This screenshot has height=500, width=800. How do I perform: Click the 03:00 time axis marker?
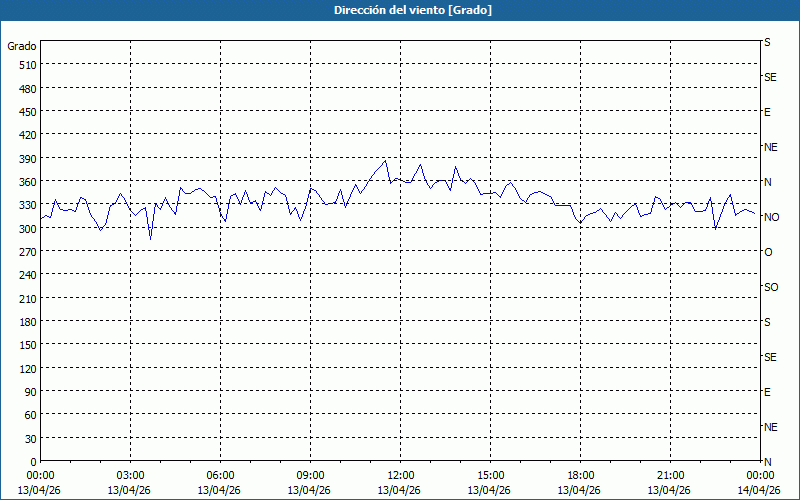click(130, 475)
